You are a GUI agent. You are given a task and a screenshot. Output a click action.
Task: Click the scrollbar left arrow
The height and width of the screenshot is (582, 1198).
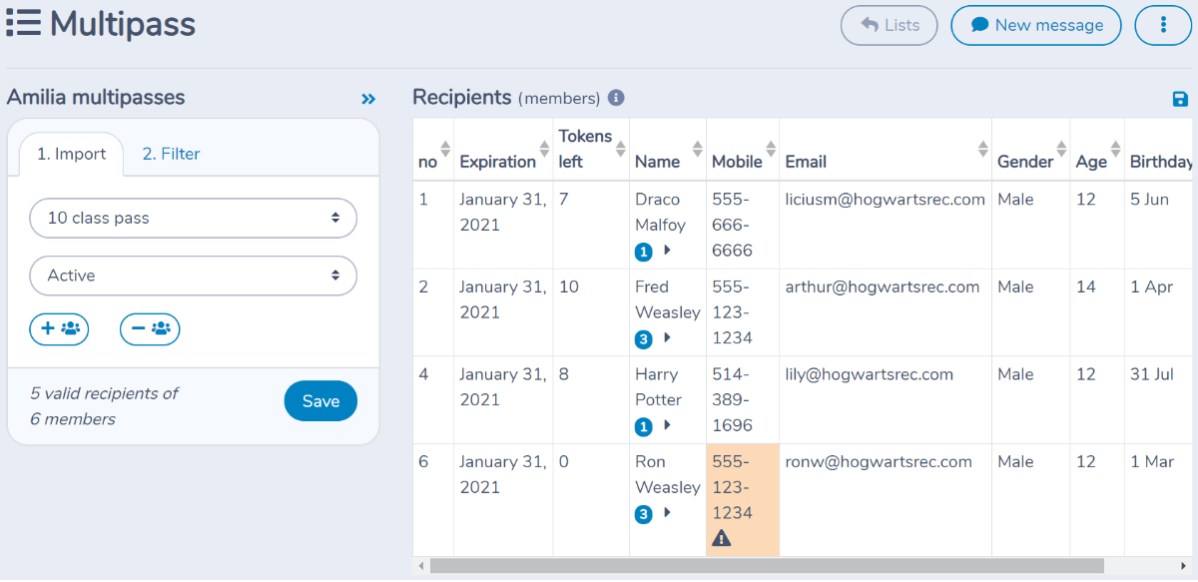point(419,566)
